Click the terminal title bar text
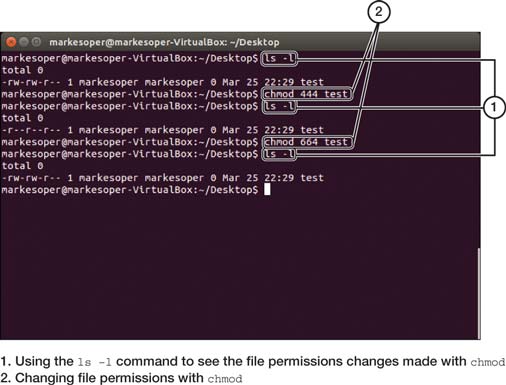This screenshot has height=385, width=506. pos(164,42)
